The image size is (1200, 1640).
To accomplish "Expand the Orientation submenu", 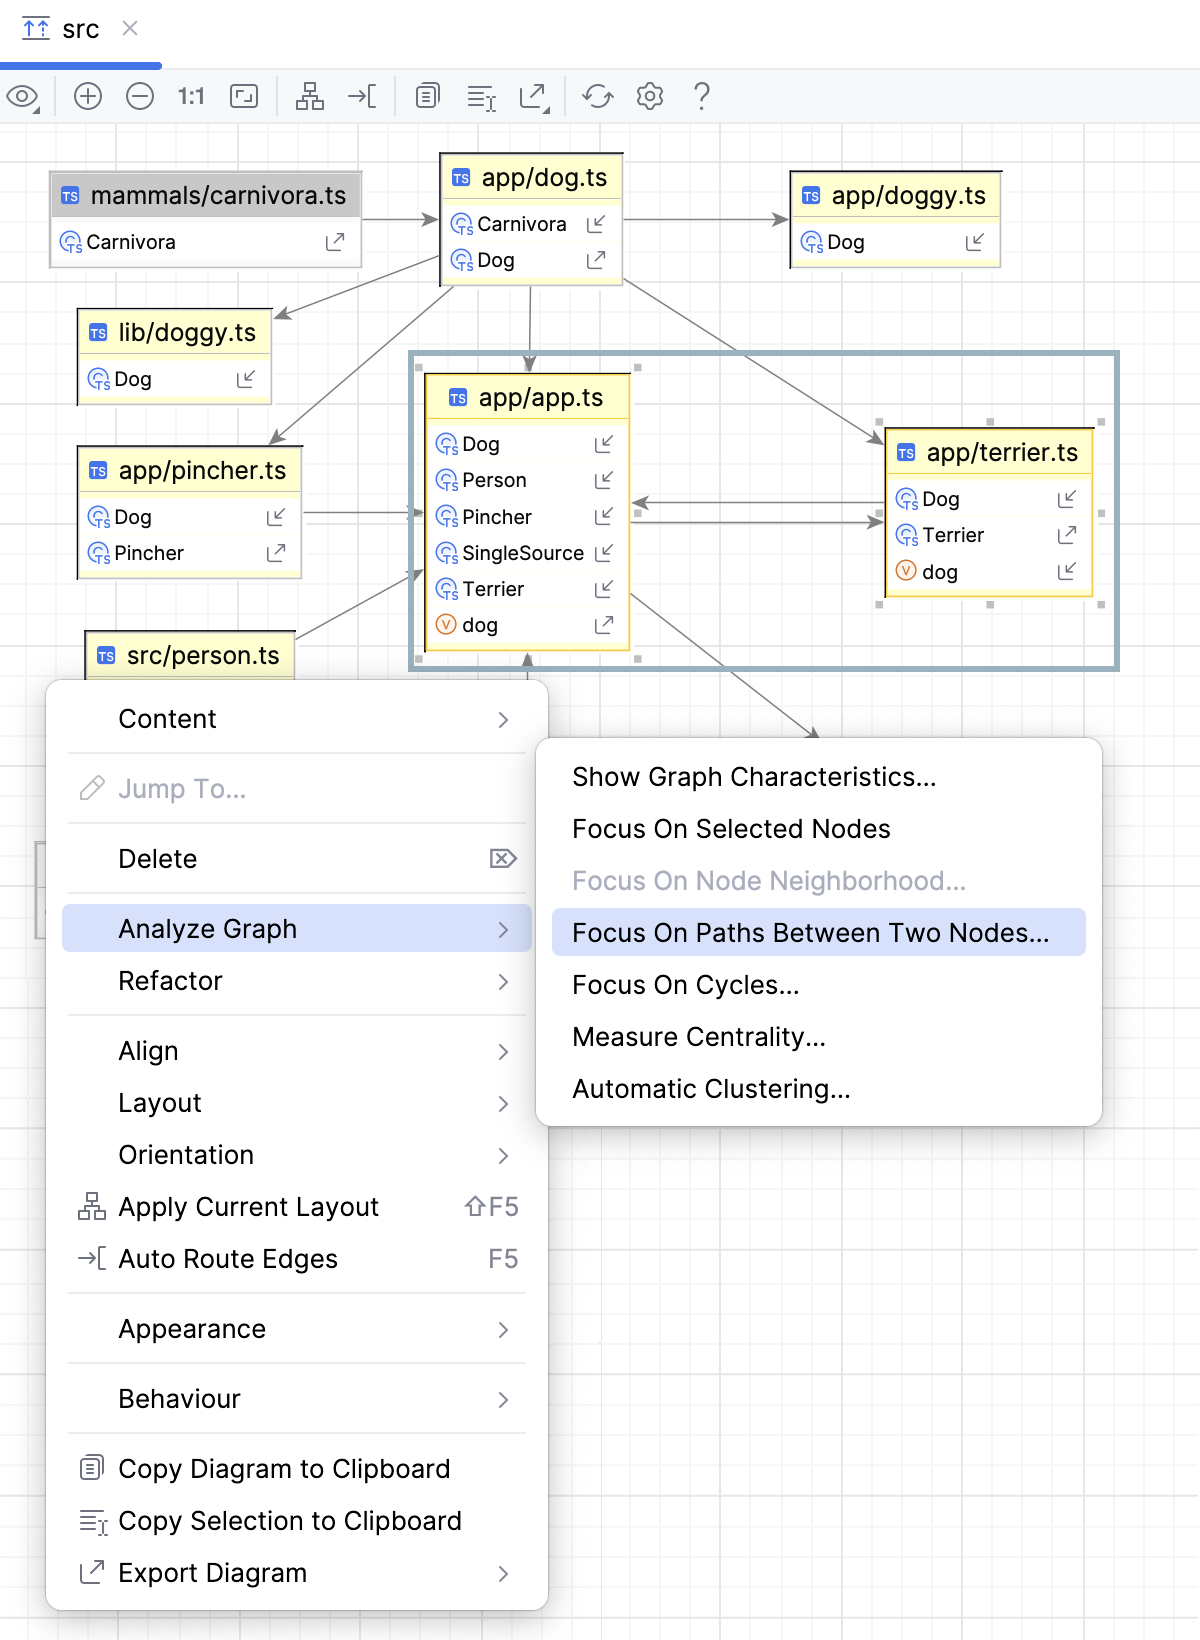I will click(x=297, y=1155).
